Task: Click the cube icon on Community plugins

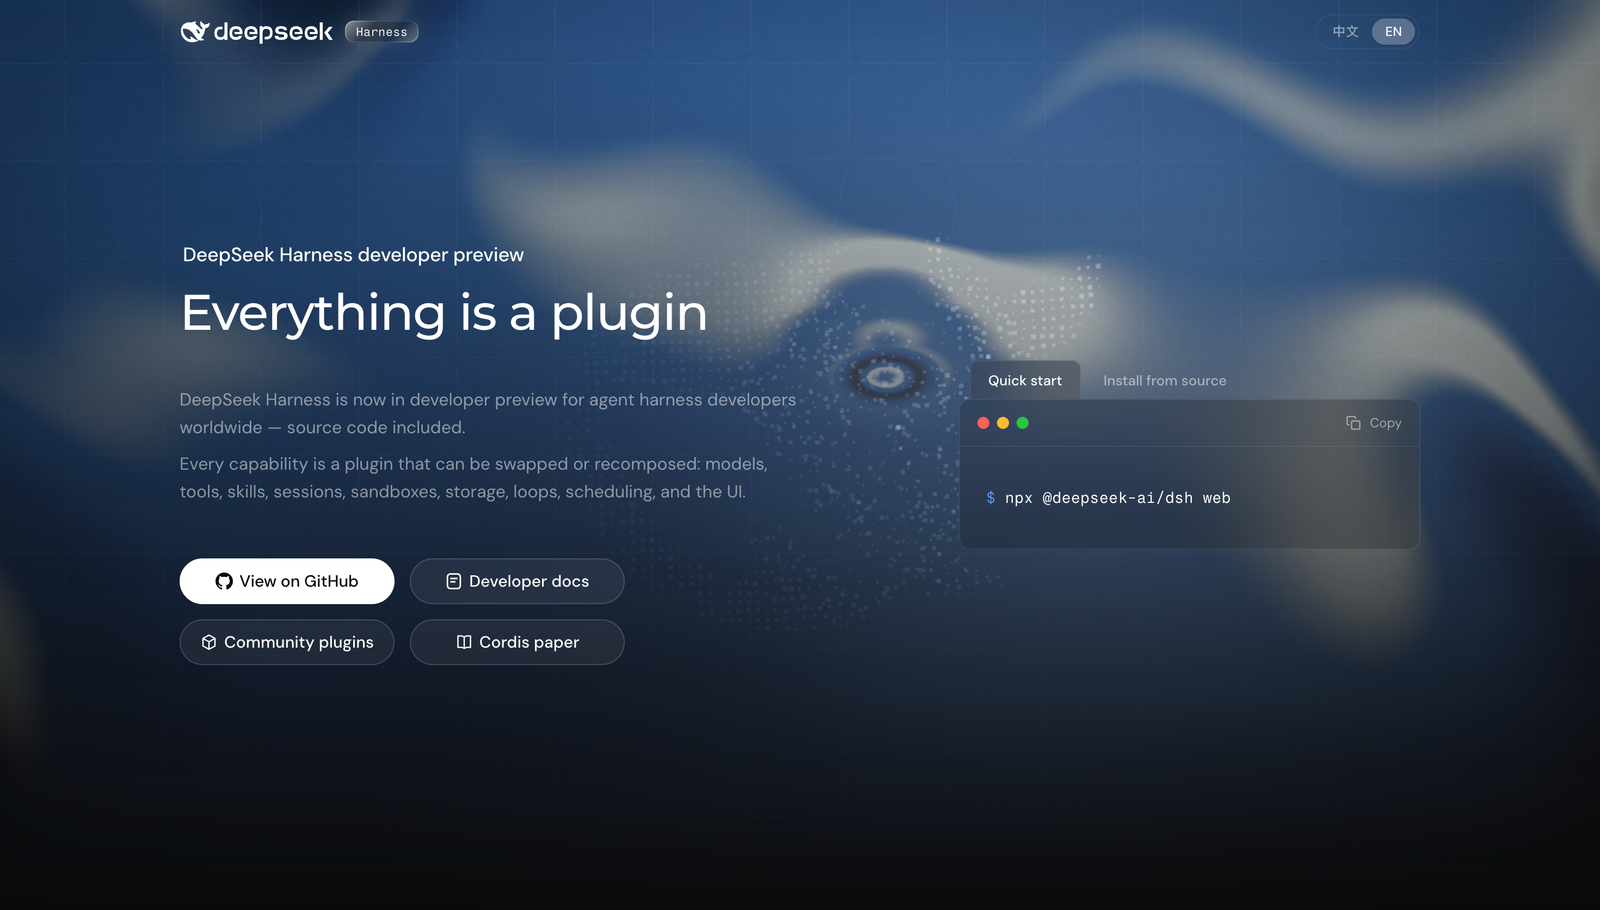Action: pyautogui.click(x=209, y=642)
